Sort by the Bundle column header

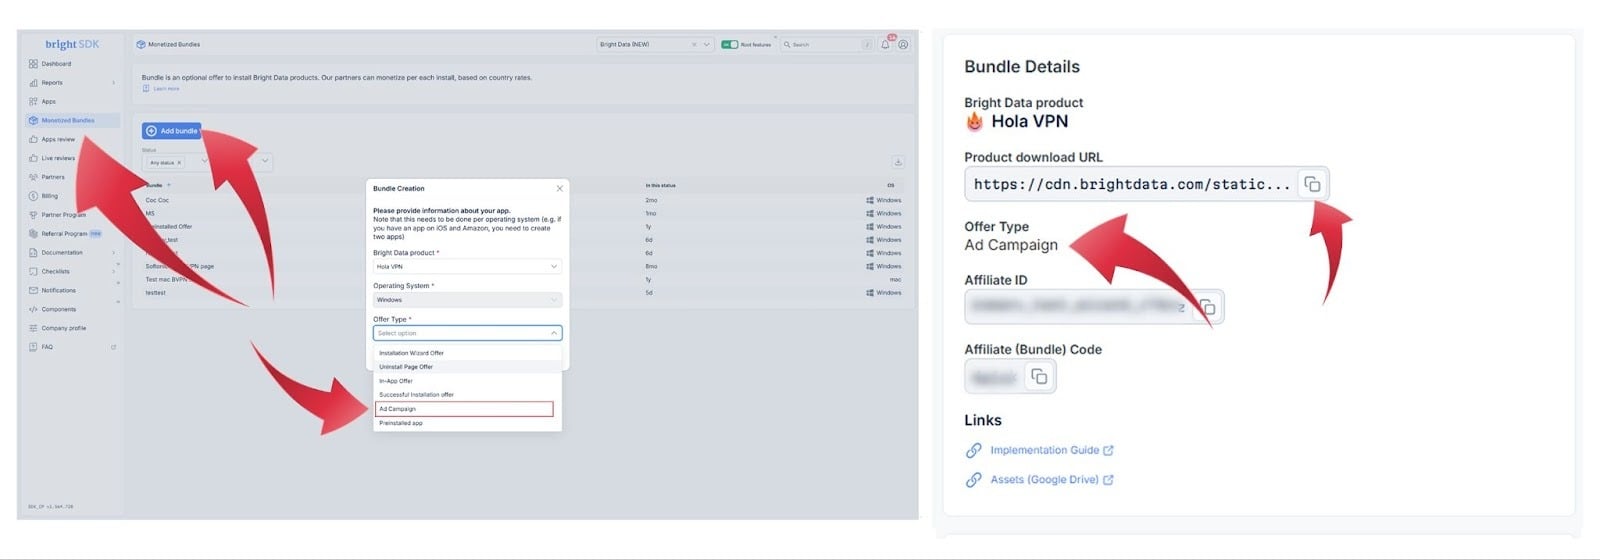click(x=158, y=185)
